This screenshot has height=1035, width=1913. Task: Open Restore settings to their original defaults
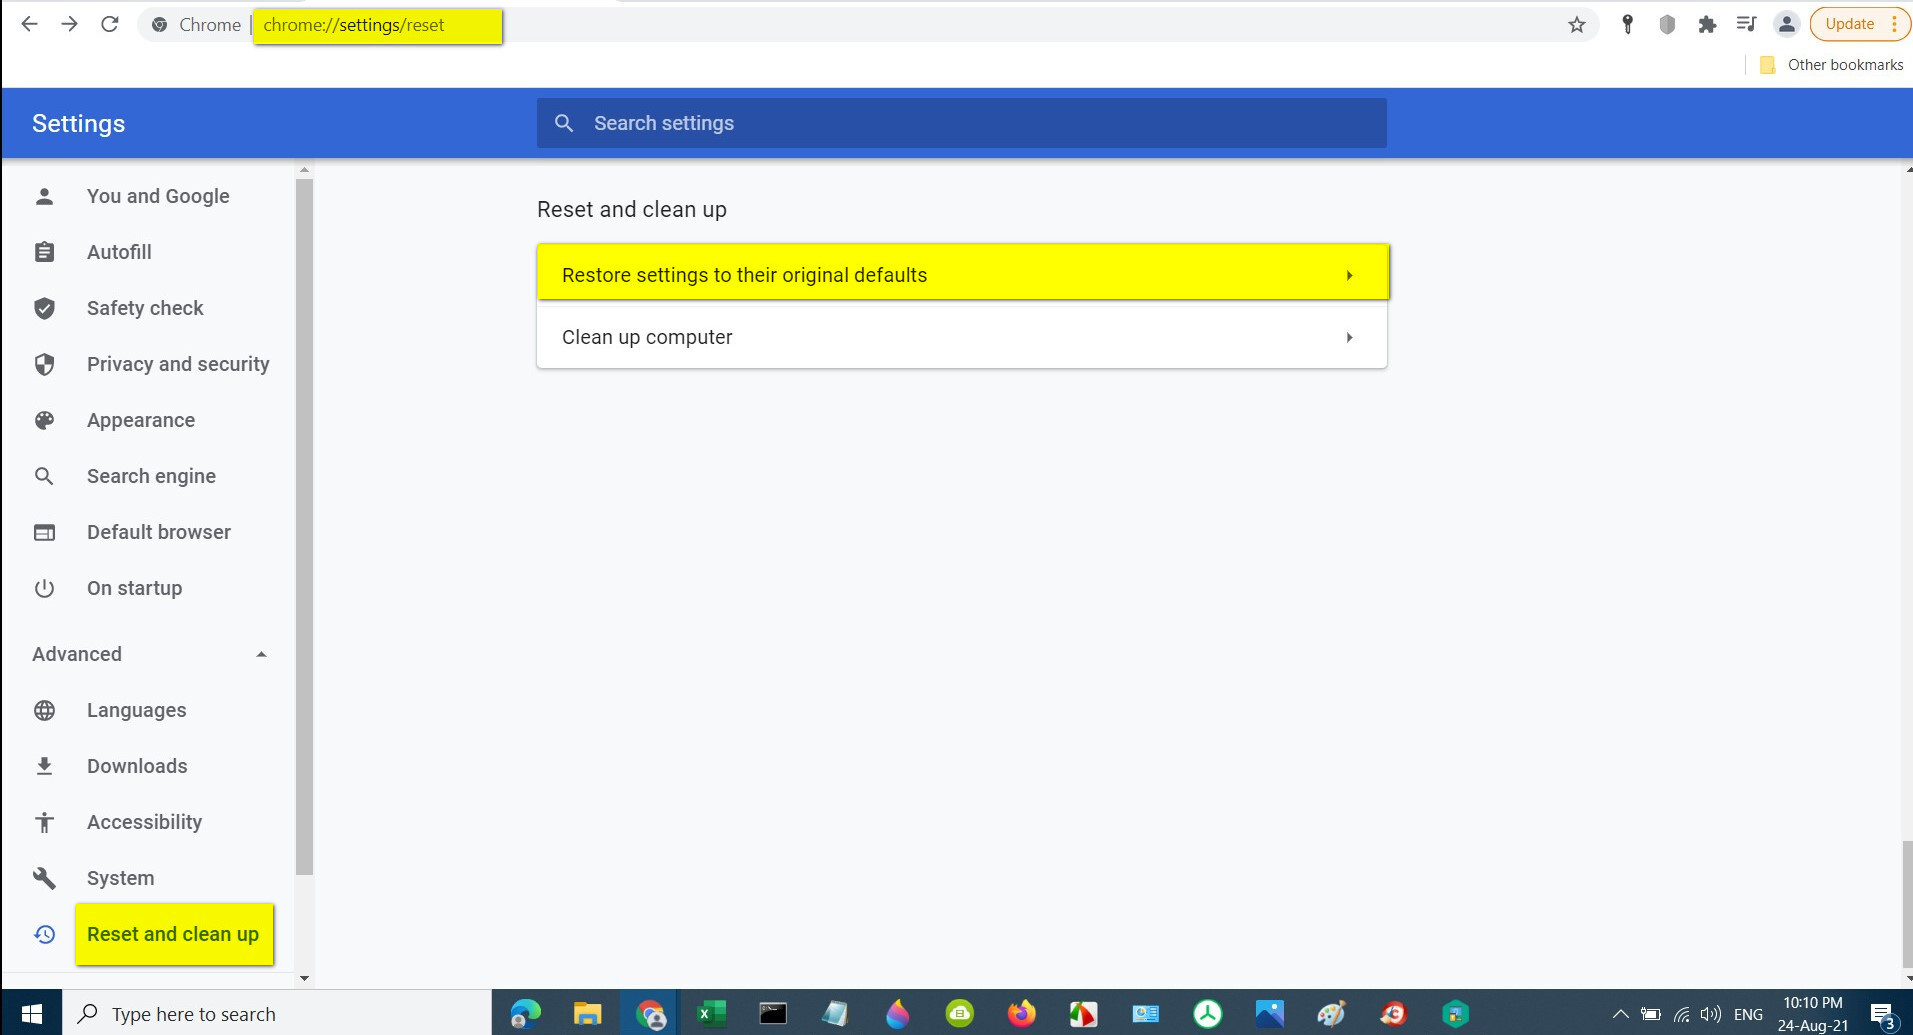962,274
